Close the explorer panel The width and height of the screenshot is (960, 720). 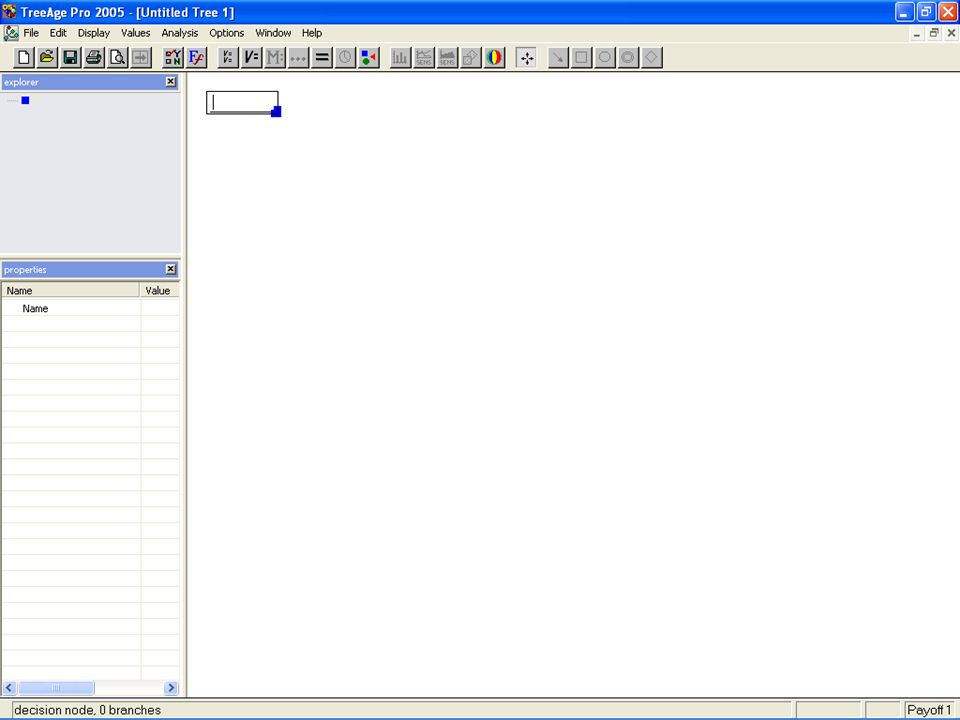[171, 81]
